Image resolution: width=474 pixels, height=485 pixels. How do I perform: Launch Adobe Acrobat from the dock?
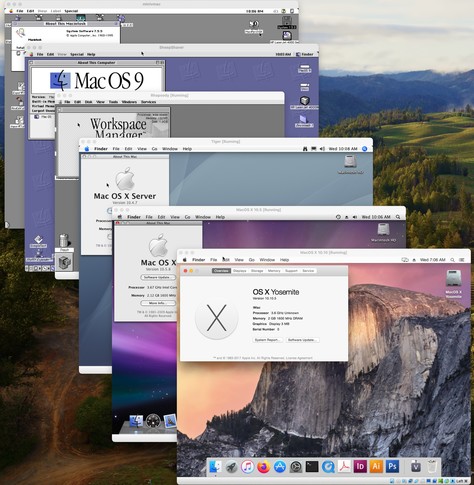(x=344, y=467)
